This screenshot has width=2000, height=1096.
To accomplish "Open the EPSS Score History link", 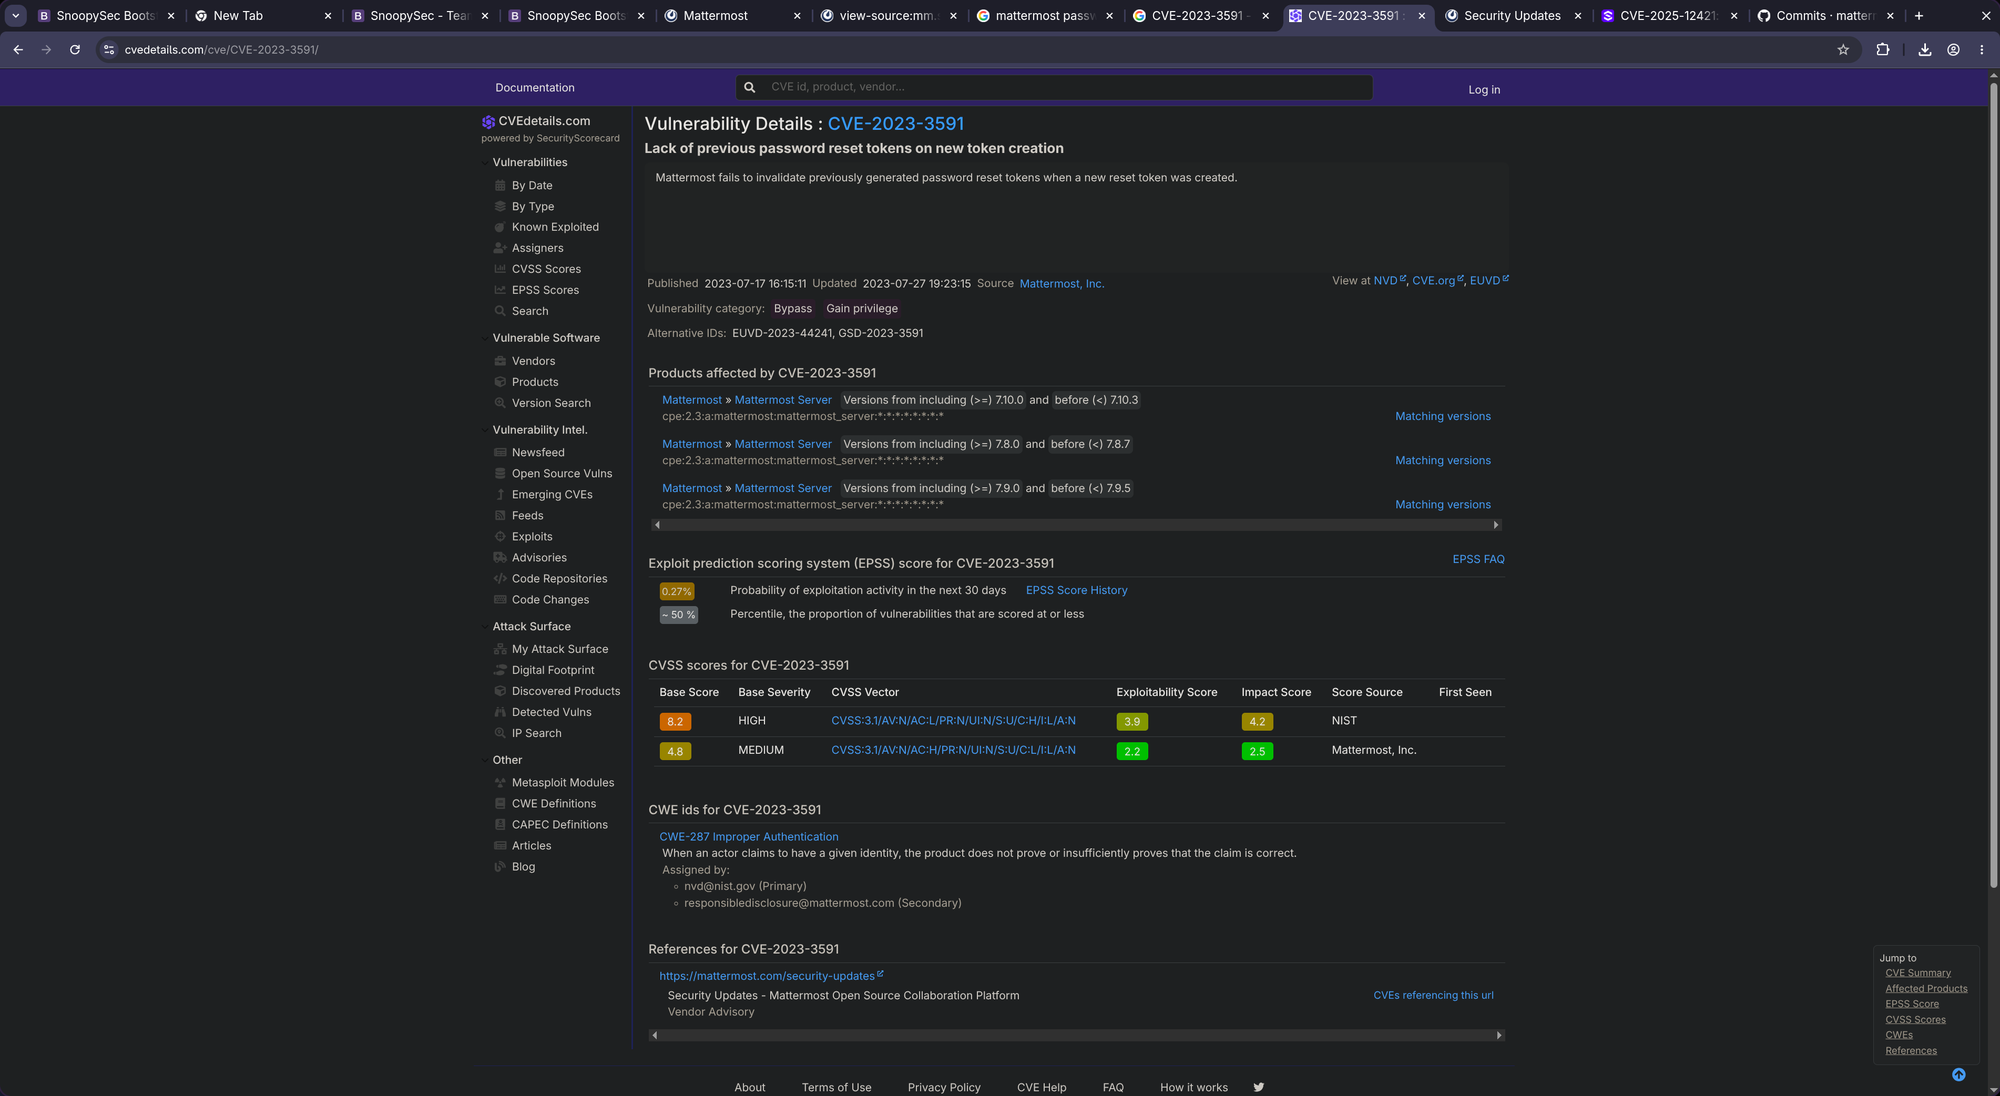I will click(1076, 591).
